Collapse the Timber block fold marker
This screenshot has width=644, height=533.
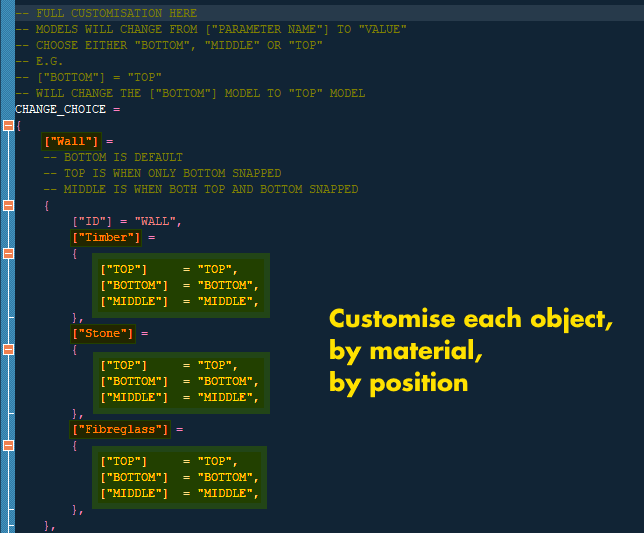click(8, 253)
